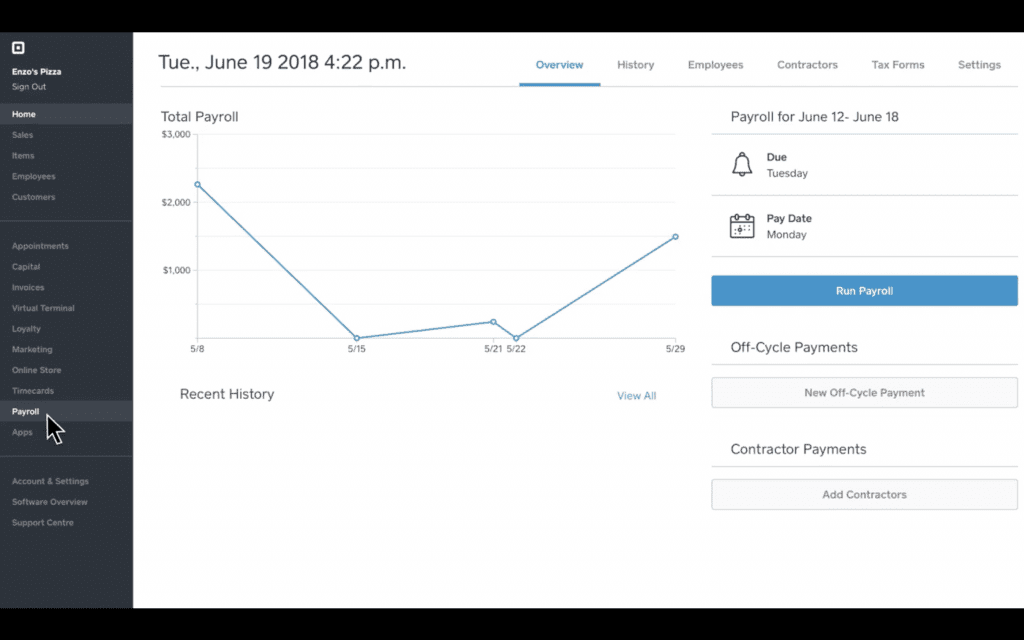Open the payroll Settings tab
The height and width of the screenshot is (640, 1024).
[979, 64]
